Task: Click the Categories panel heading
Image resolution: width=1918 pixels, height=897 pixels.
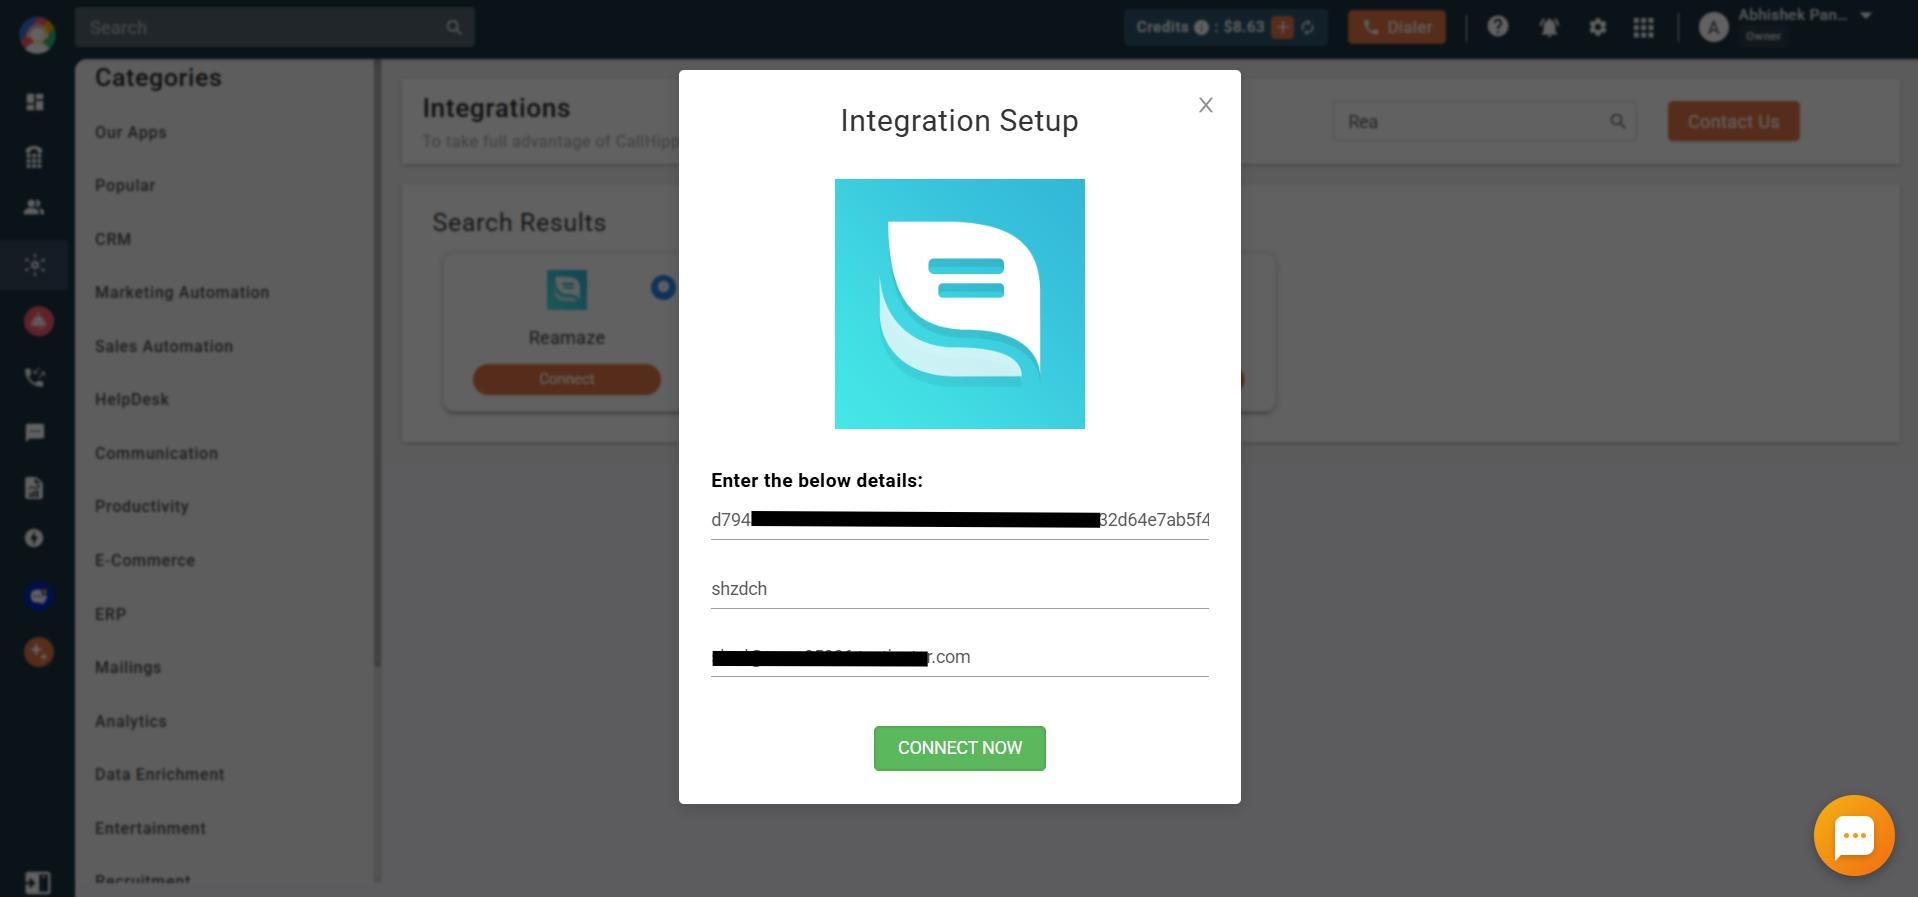Action: tap(158, 78)
